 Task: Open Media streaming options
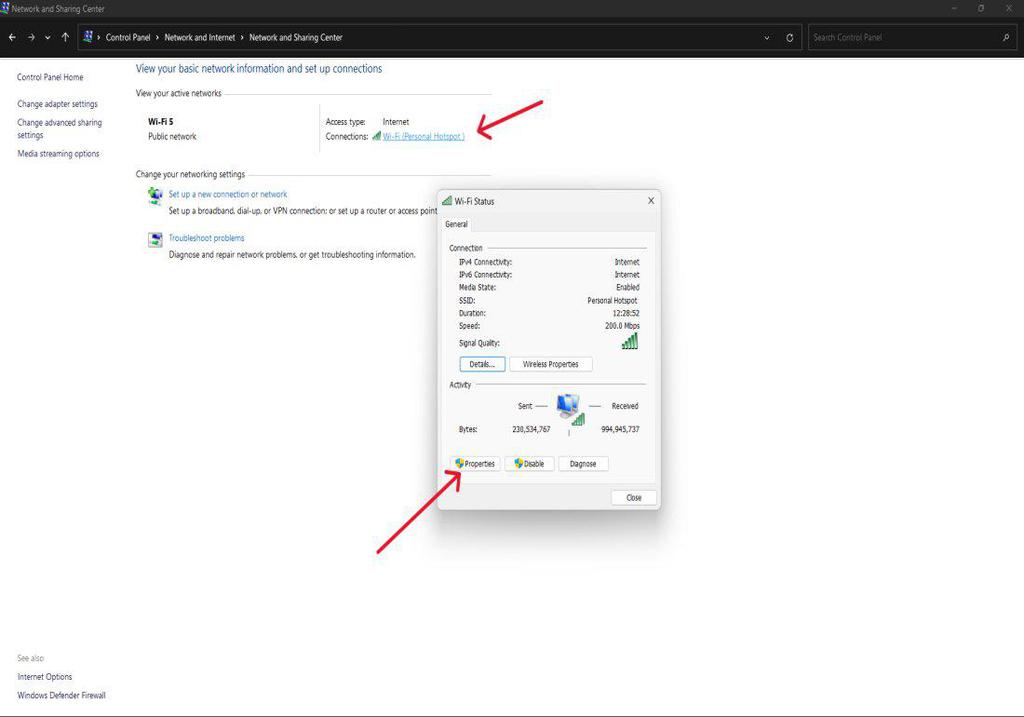coord(58,153)
